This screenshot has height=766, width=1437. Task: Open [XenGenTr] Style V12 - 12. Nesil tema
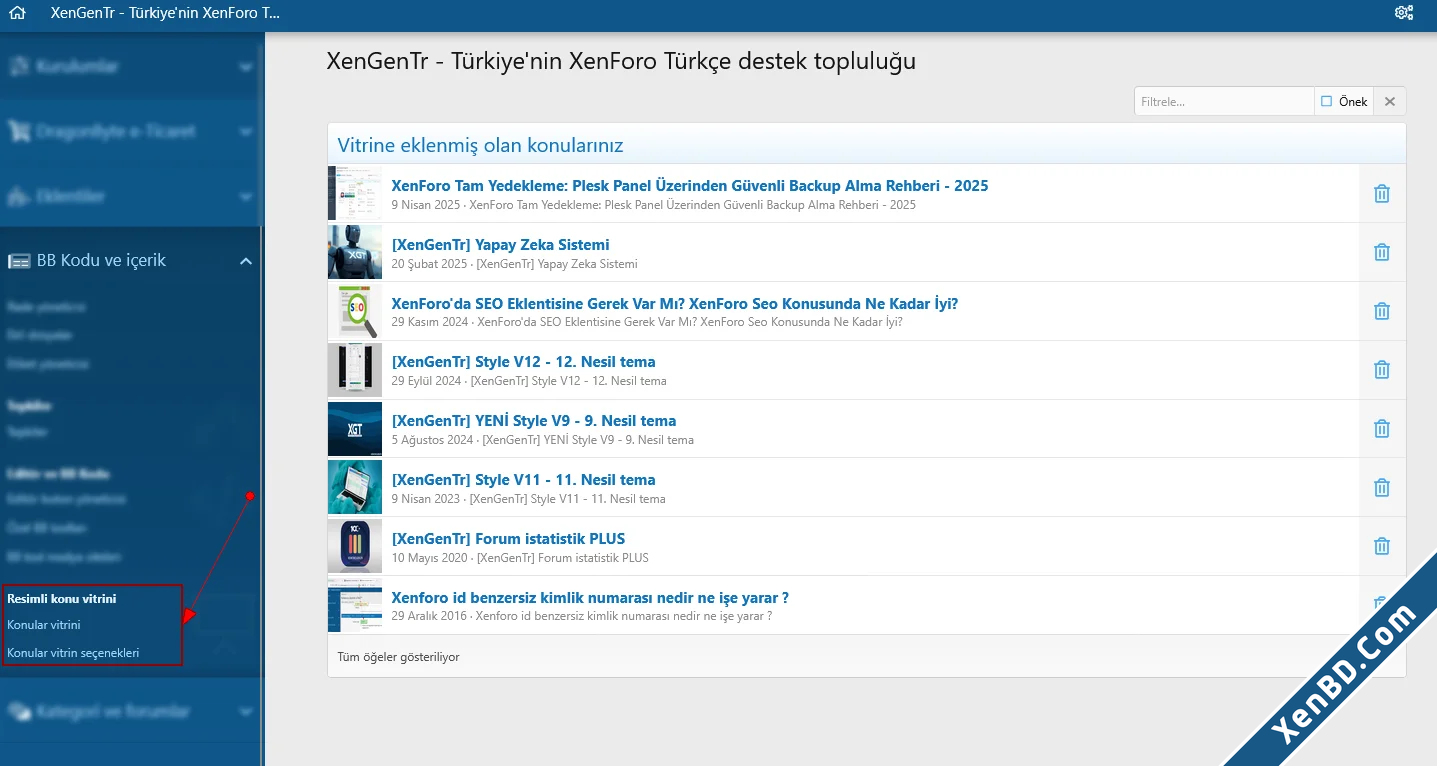(x=523, y=362)
